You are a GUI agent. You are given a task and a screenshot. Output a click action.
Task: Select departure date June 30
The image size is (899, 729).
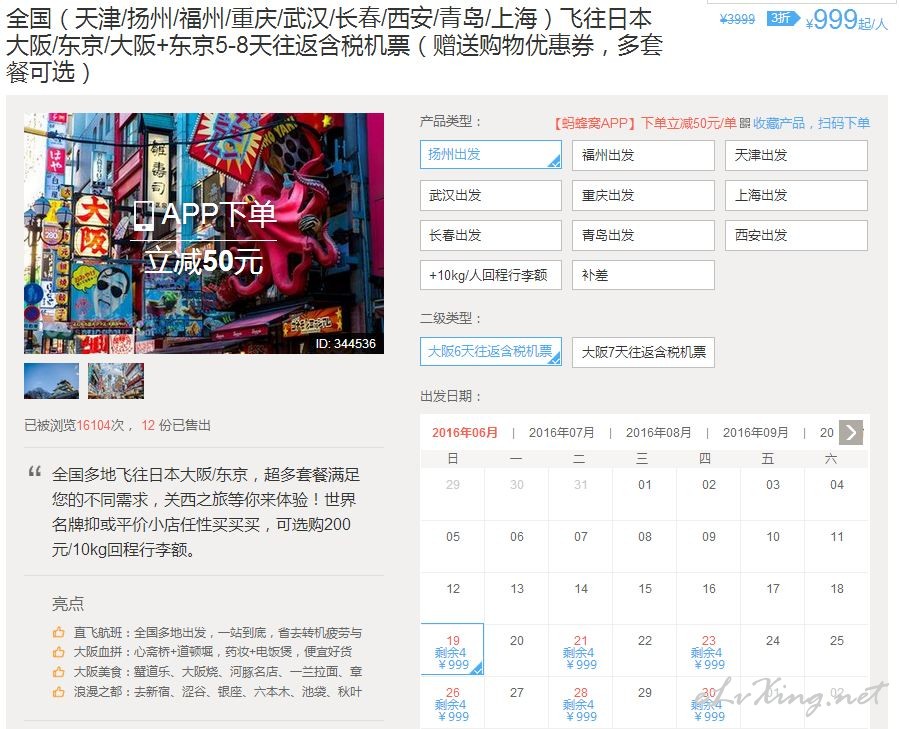[709, 703]
